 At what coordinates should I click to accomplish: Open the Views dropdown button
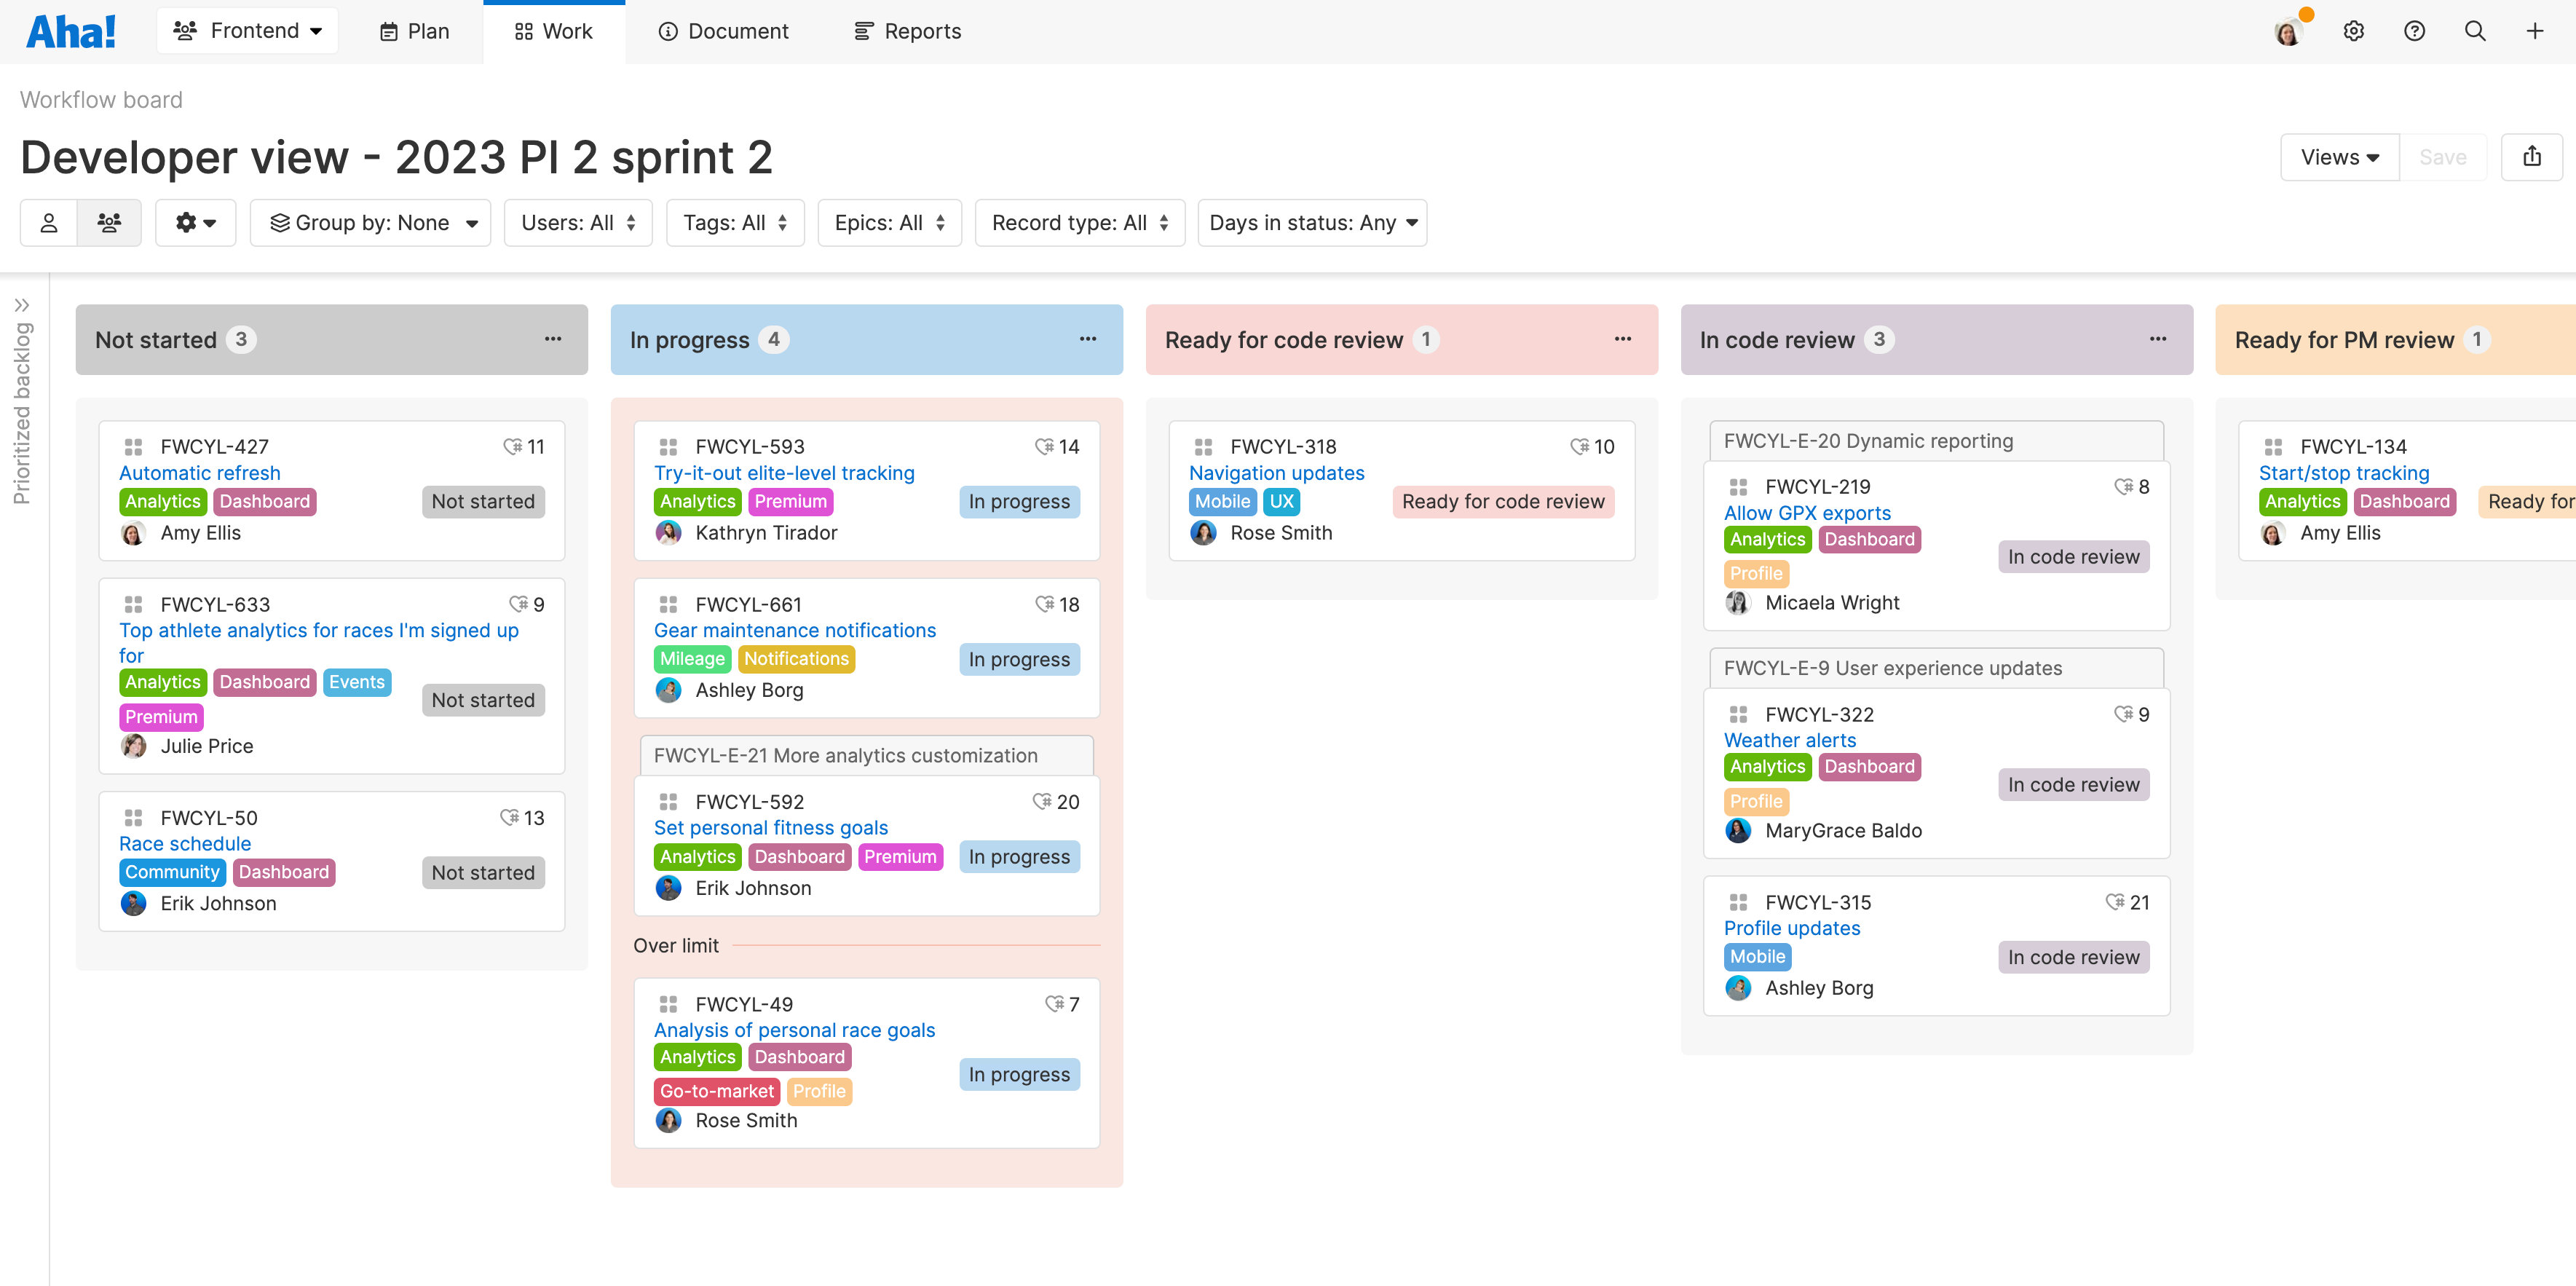point(2339,156)
